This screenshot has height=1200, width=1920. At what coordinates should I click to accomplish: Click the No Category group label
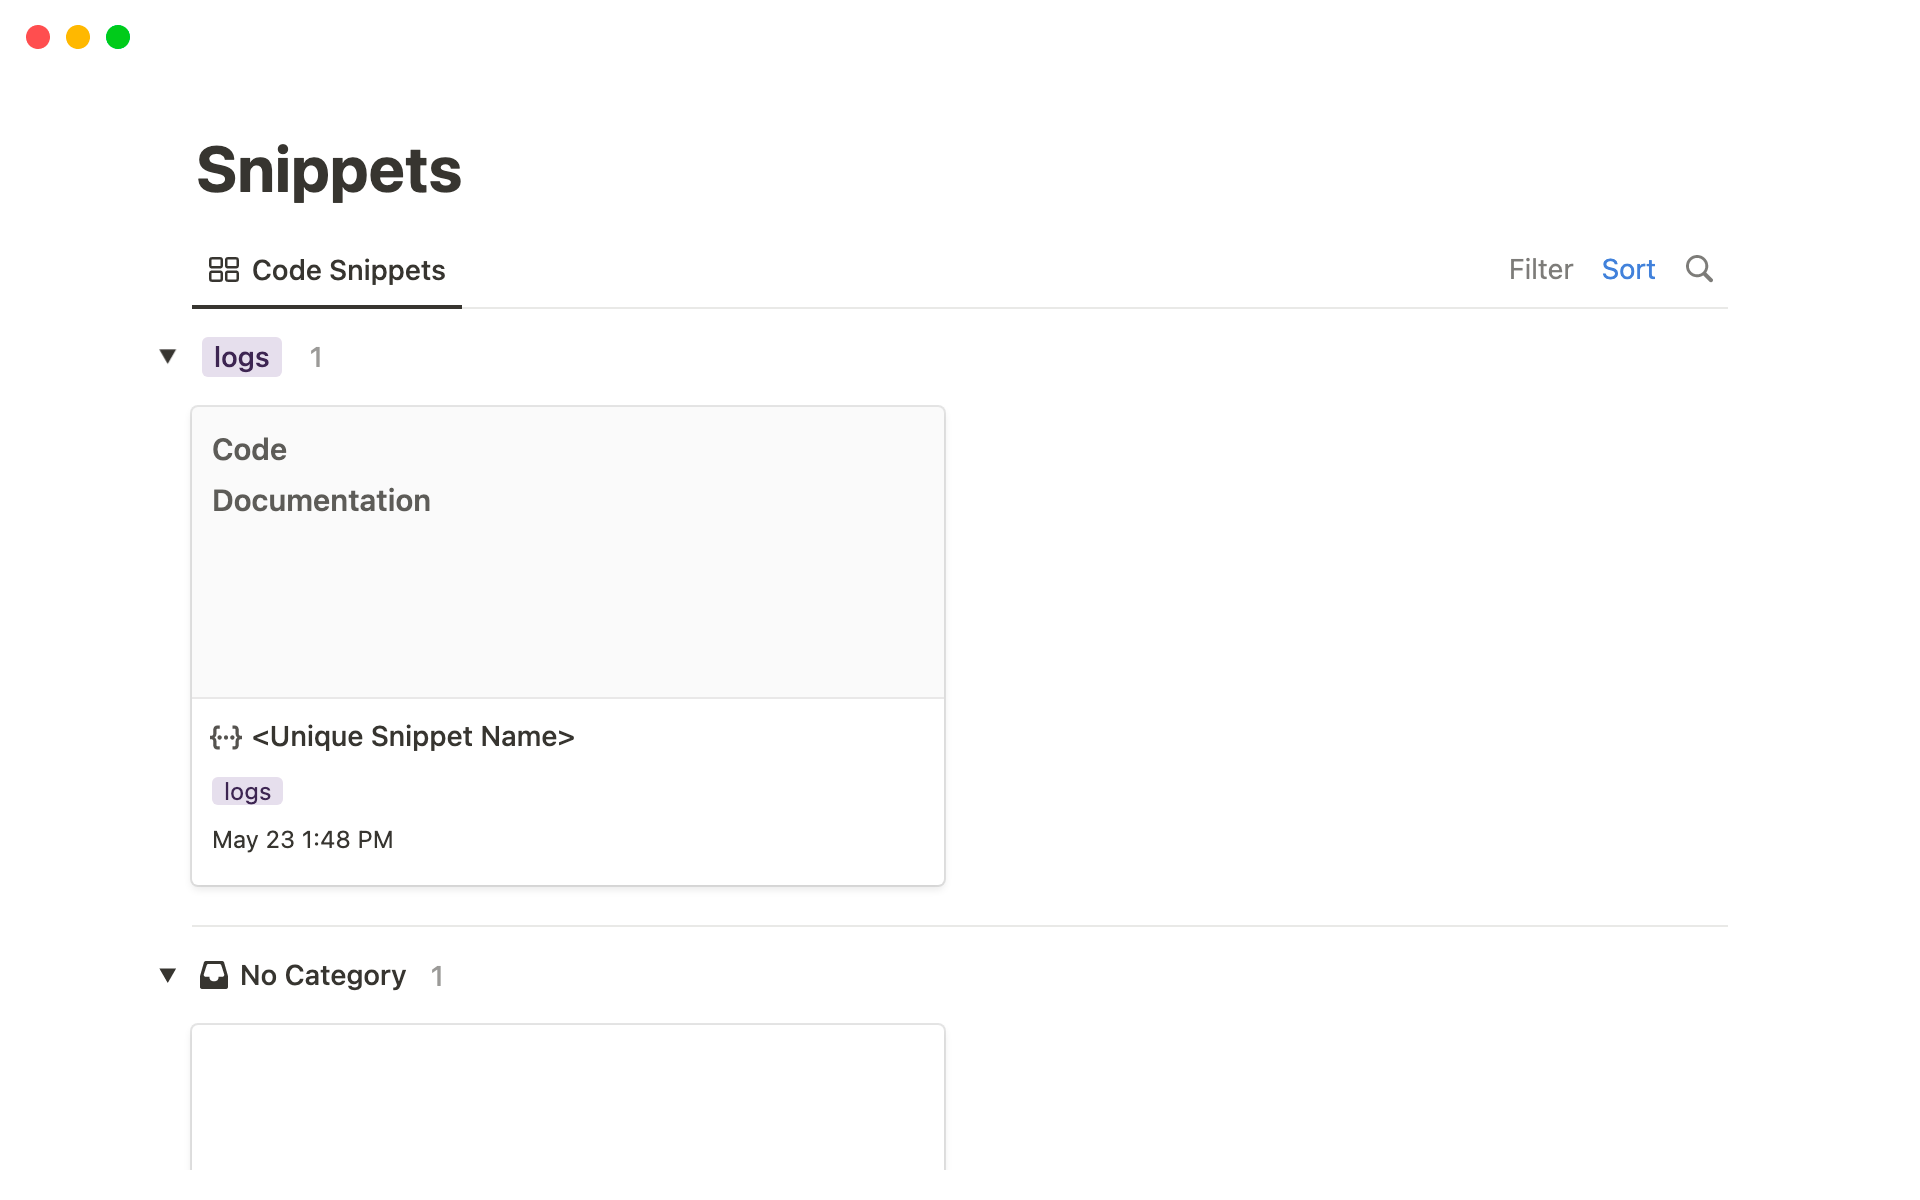323,975
